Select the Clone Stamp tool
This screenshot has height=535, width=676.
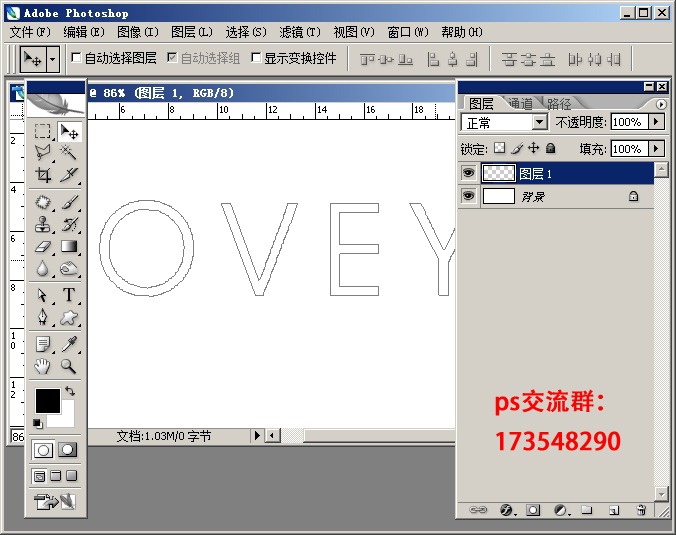(42, 224)
